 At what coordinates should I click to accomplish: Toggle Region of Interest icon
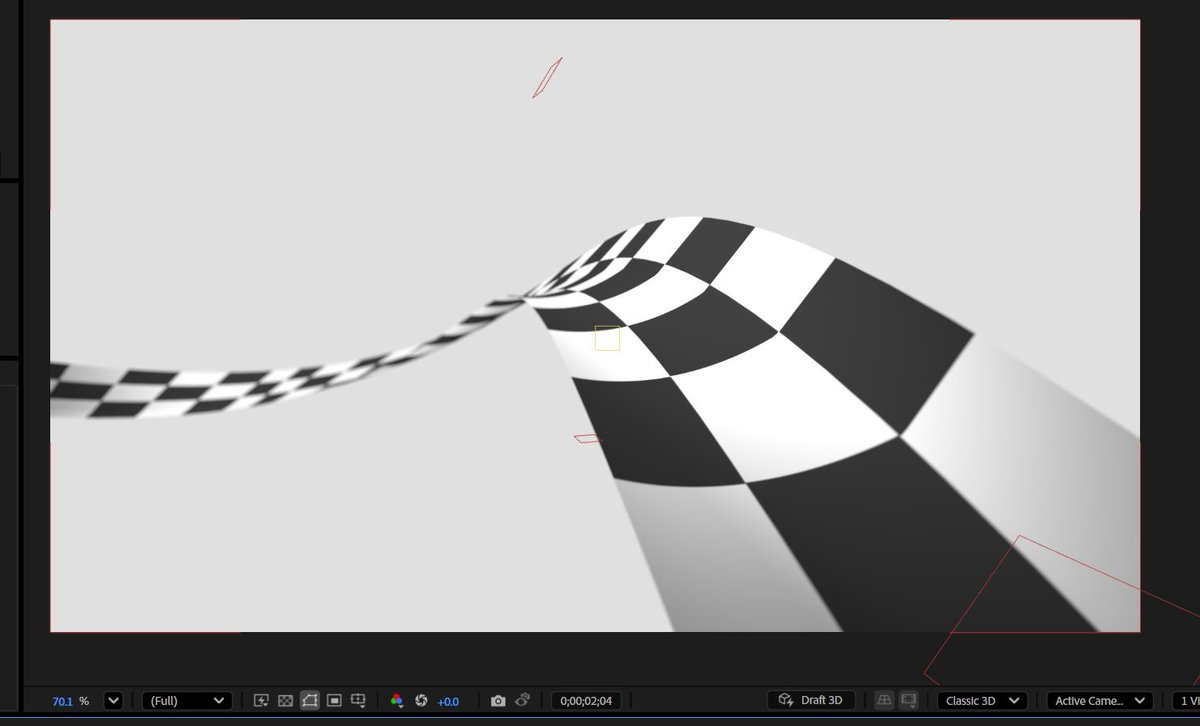(x=335, y=701)
